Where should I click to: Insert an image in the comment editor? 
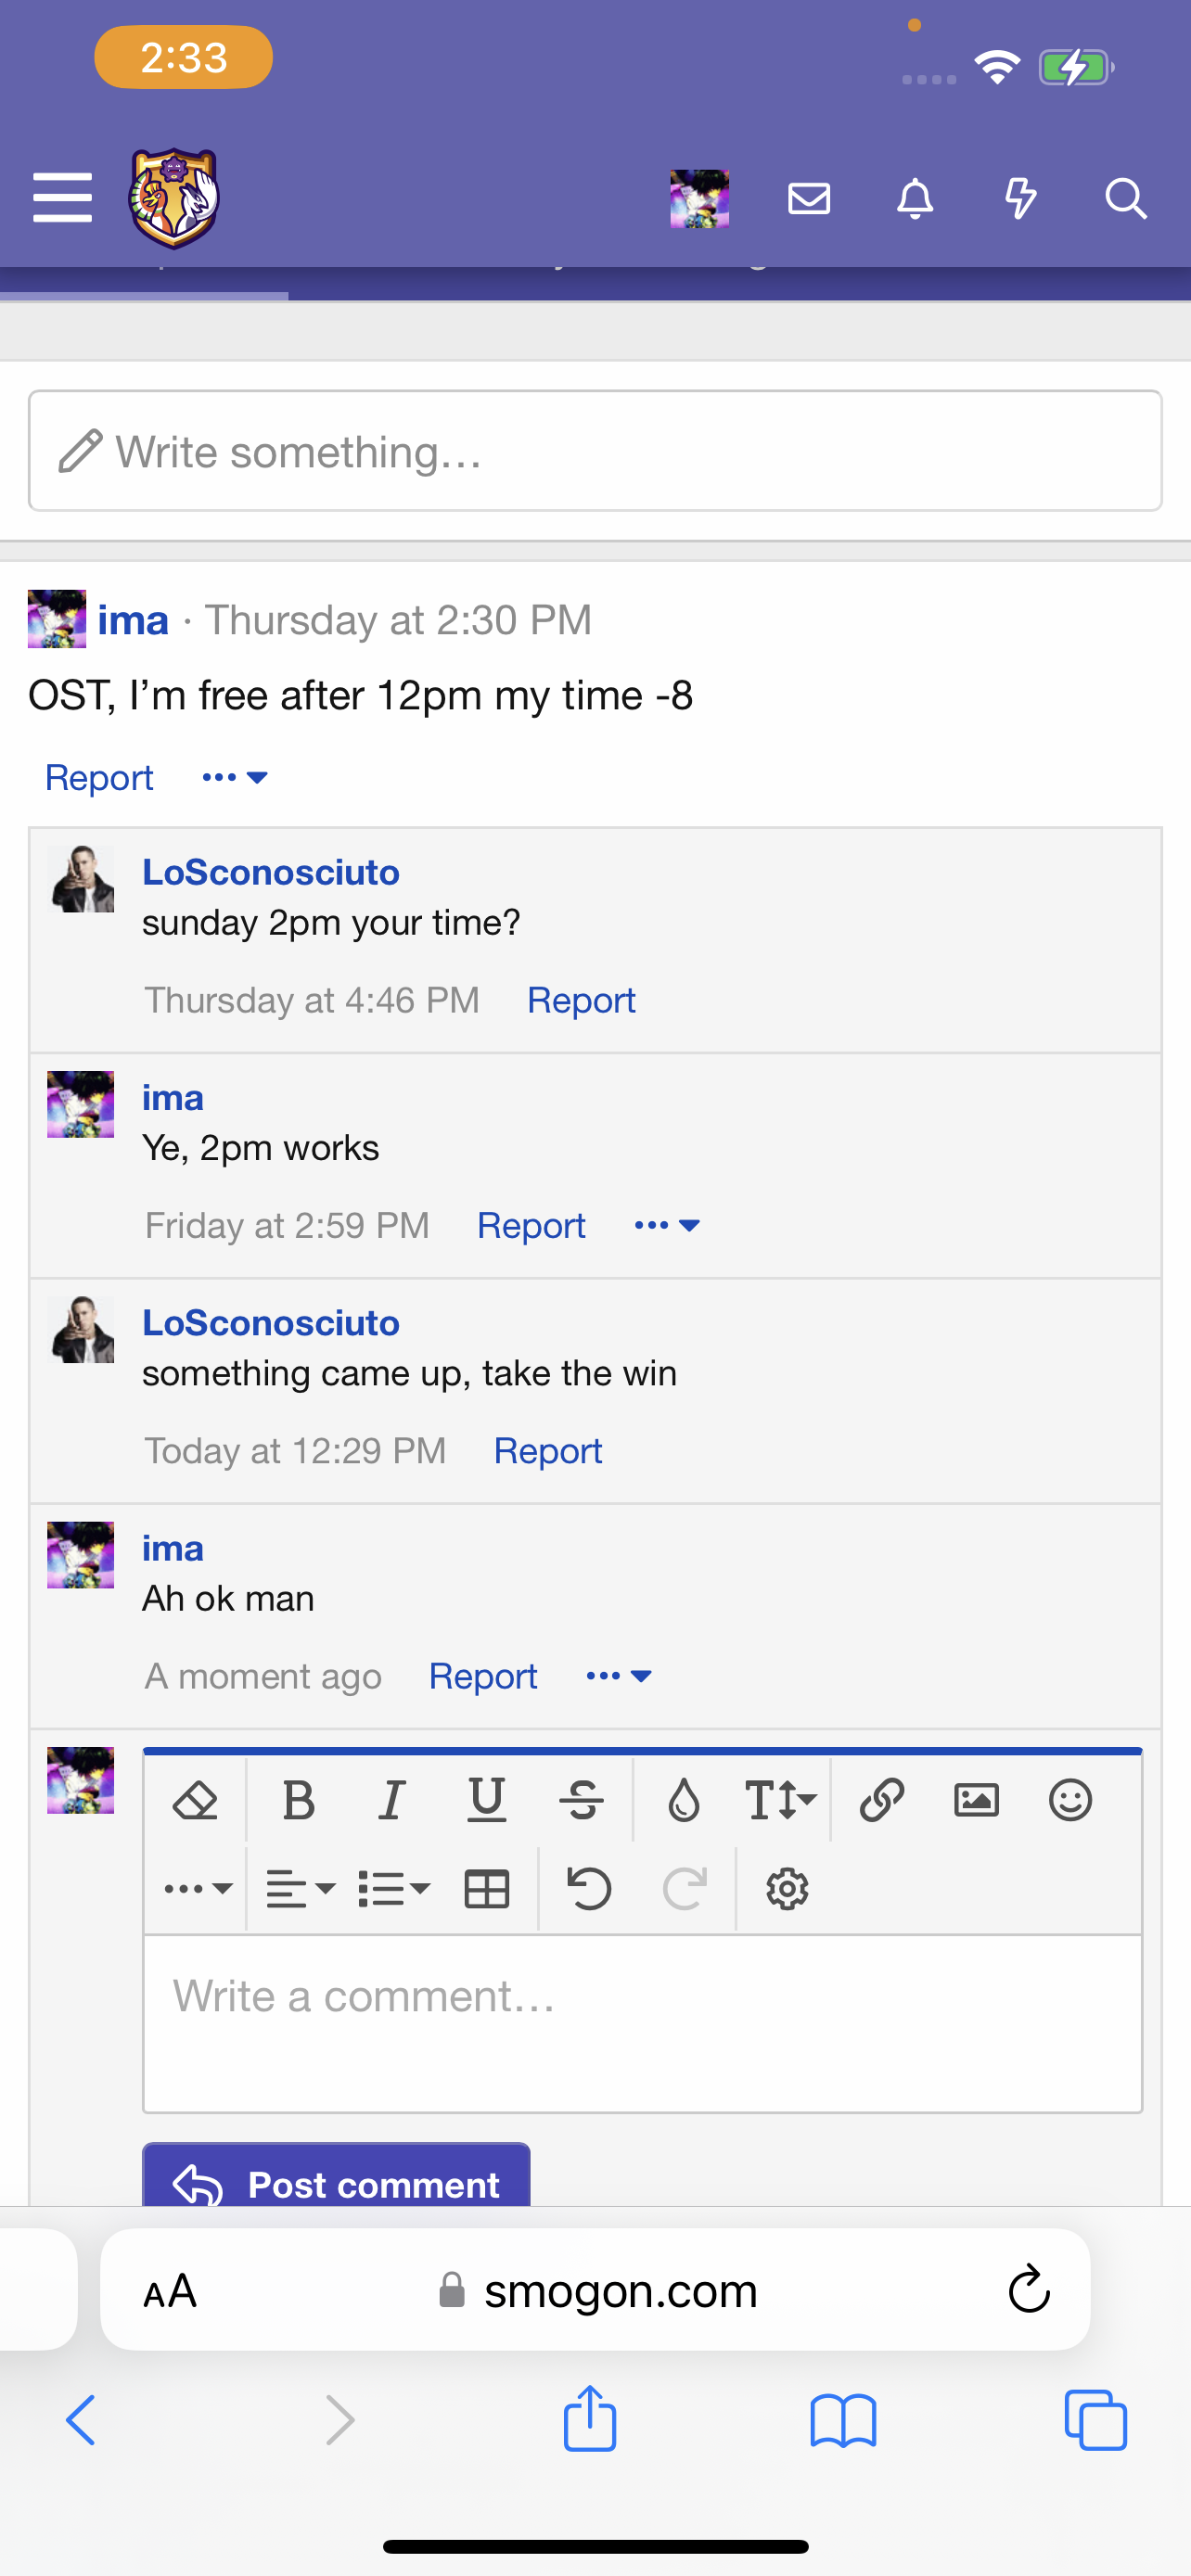[976, 1800]
